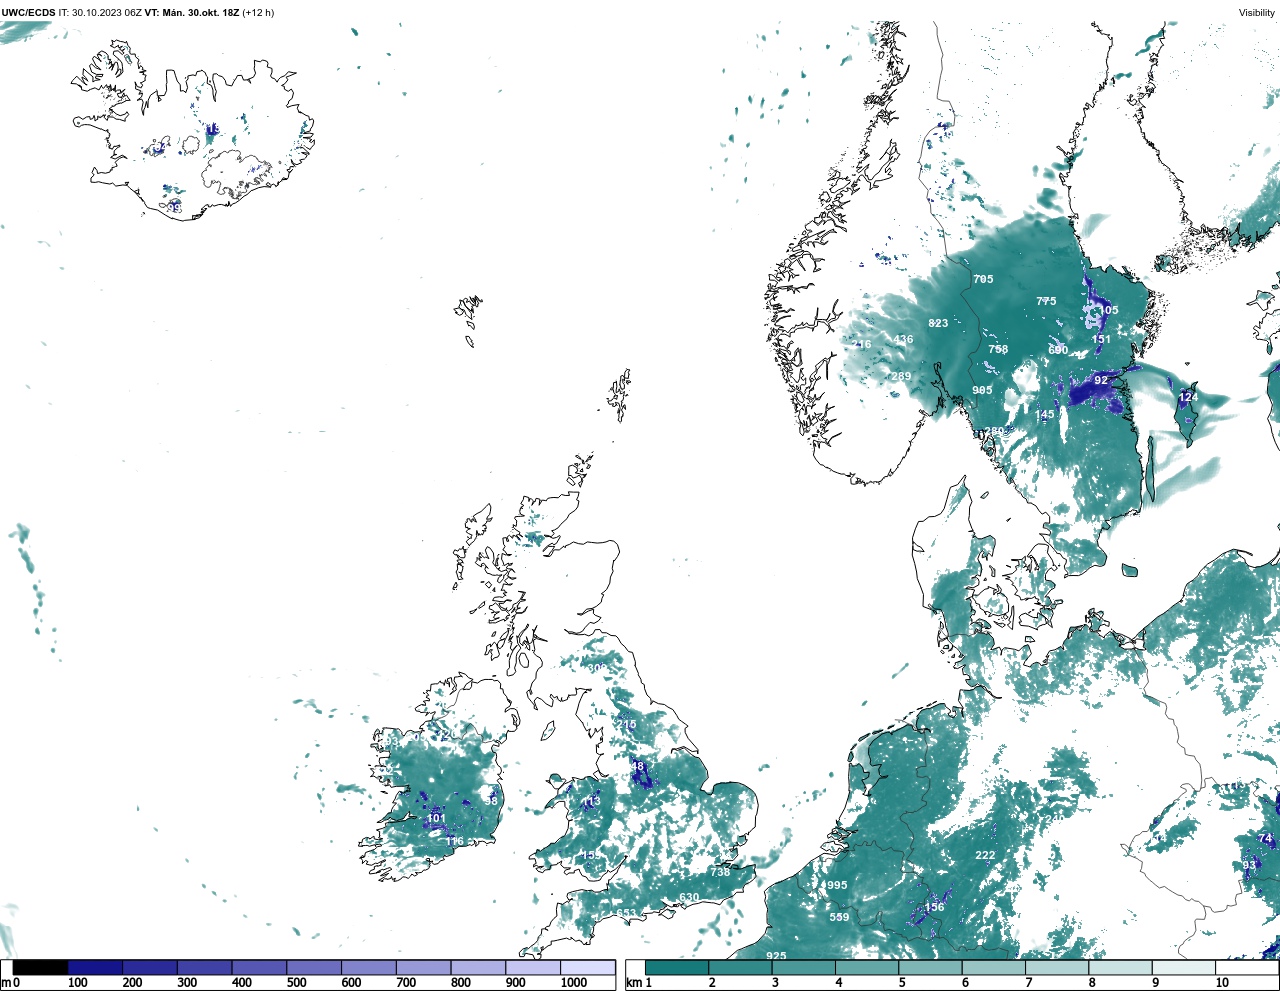1280x991 pixels.
Task: Click the '705' visibility value over Sweden
Action: (x=983, y=279)
